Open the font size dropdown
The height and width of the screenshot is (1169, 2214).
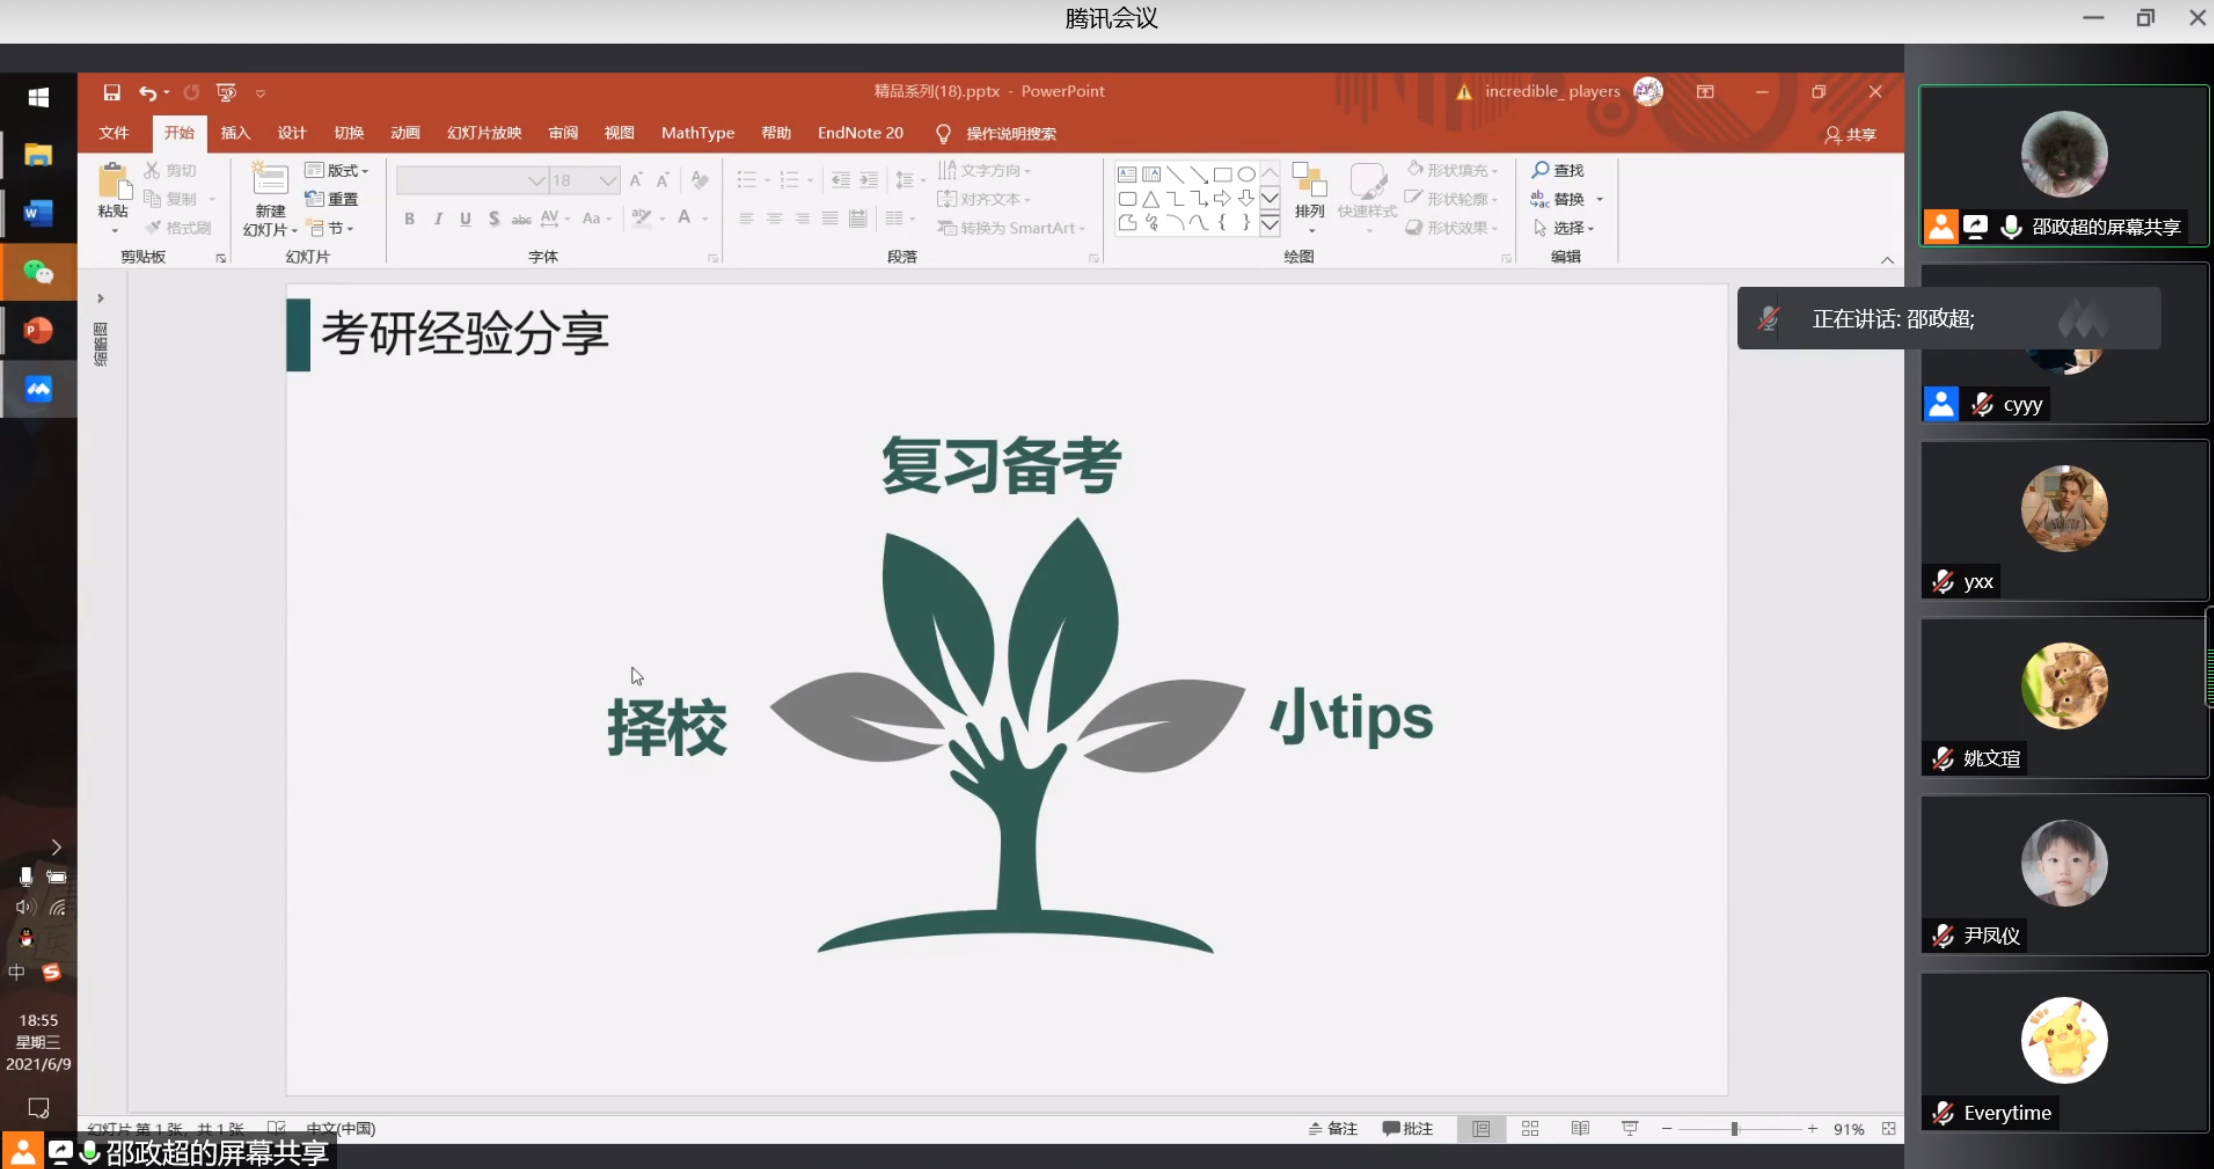point(608,180)
